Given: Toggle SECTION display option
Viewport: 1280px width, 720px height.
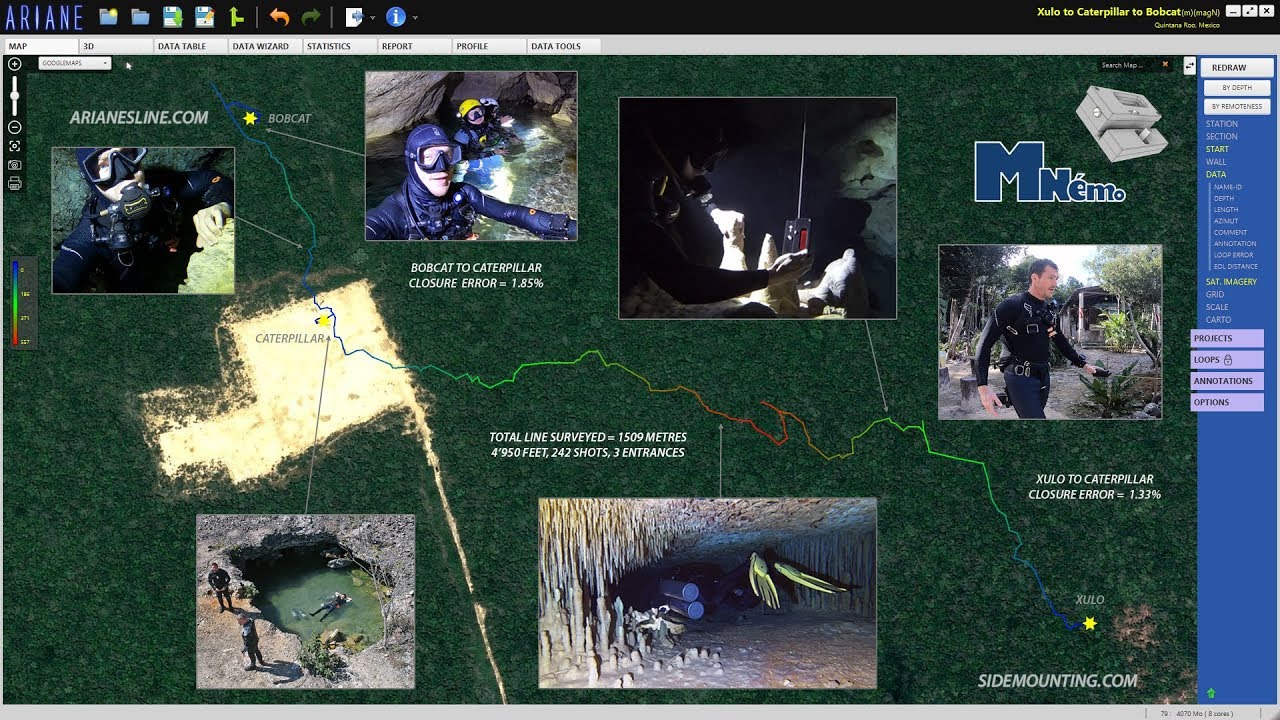Looking at the screenshot, I should pos(1221,136).
